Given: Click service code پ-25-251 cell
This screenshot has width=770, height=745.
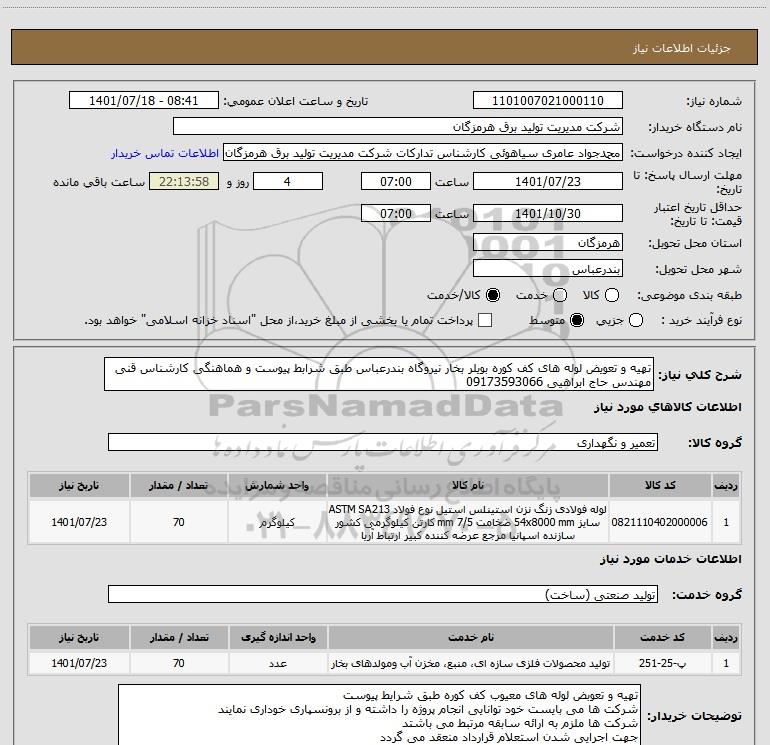Looking at the screenshot, I should (x=662, y=663).
